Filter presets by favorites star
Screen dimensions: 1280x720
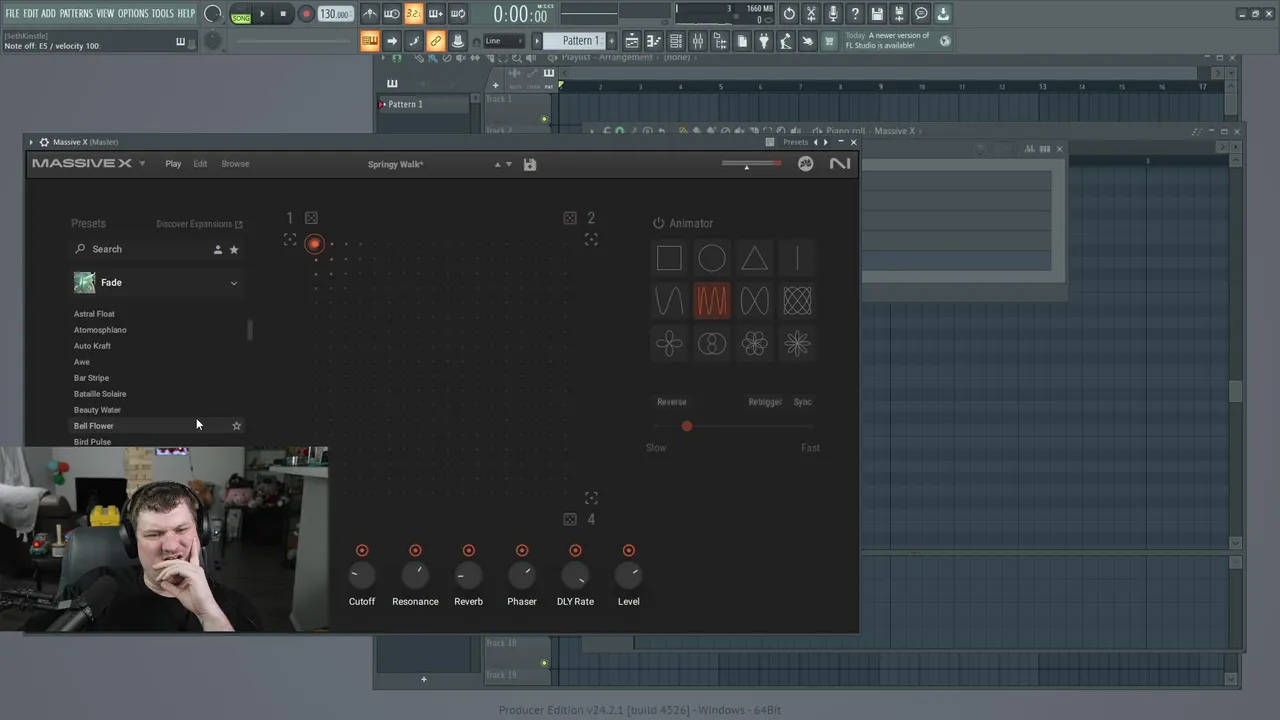(234, 249)
